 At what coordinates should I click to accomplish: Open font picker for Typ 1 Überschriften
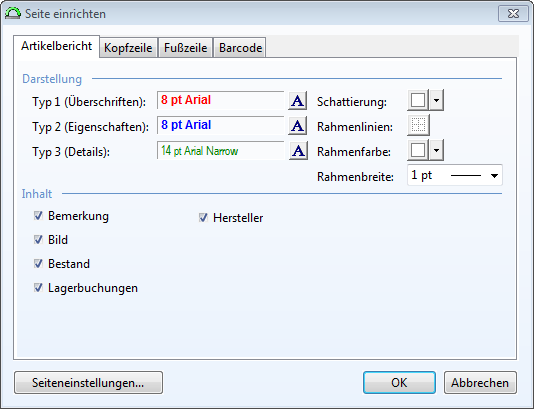tap(297, 101)
